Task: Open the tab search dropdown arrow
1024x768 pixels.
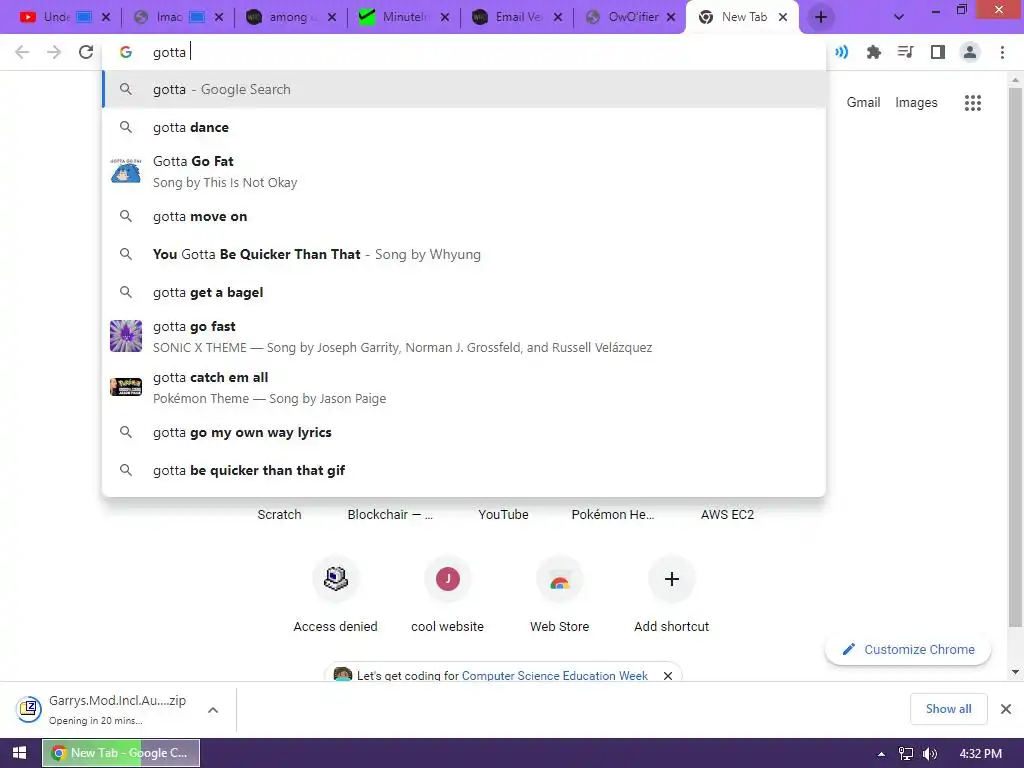Action: (x=899, y=18)
